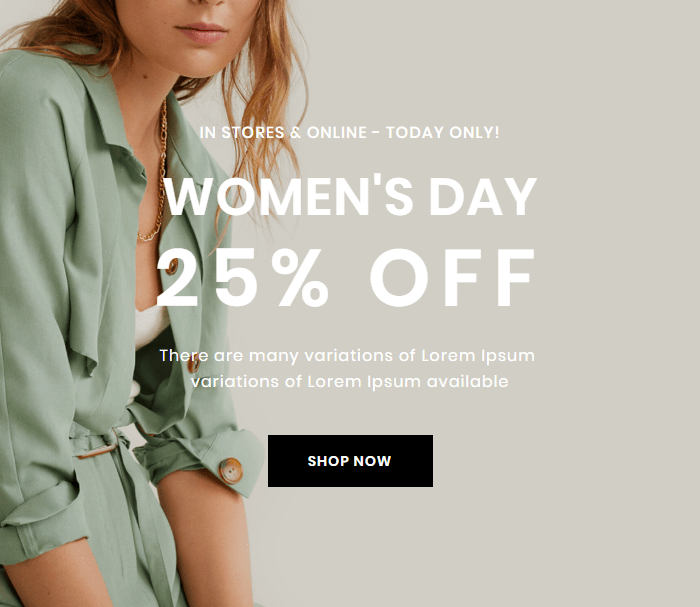Click the brown button on the sleeve cuff

click(231, 470)
